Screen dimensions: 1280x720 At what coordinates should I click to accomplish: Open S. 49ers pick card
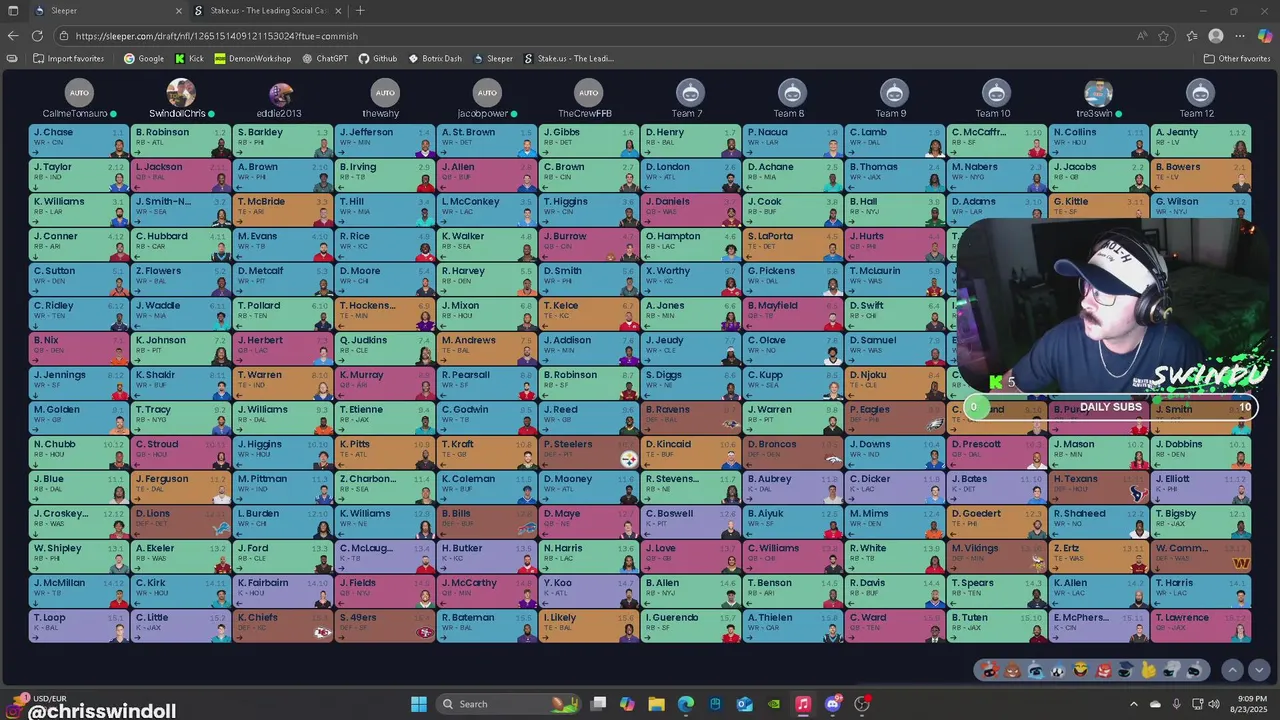(x=385, y=625)
